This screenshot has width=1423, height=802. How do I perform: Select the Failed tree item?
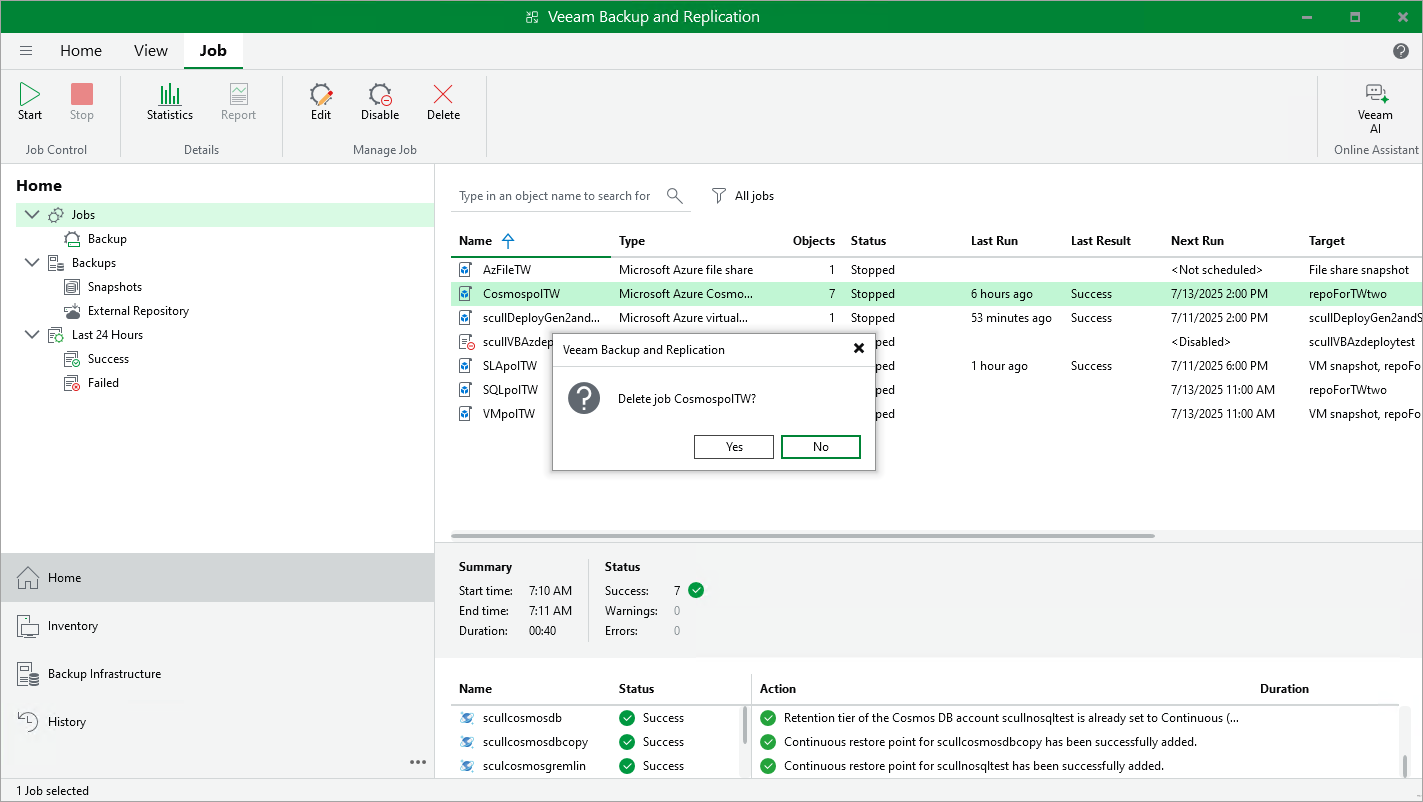[103, 383]
